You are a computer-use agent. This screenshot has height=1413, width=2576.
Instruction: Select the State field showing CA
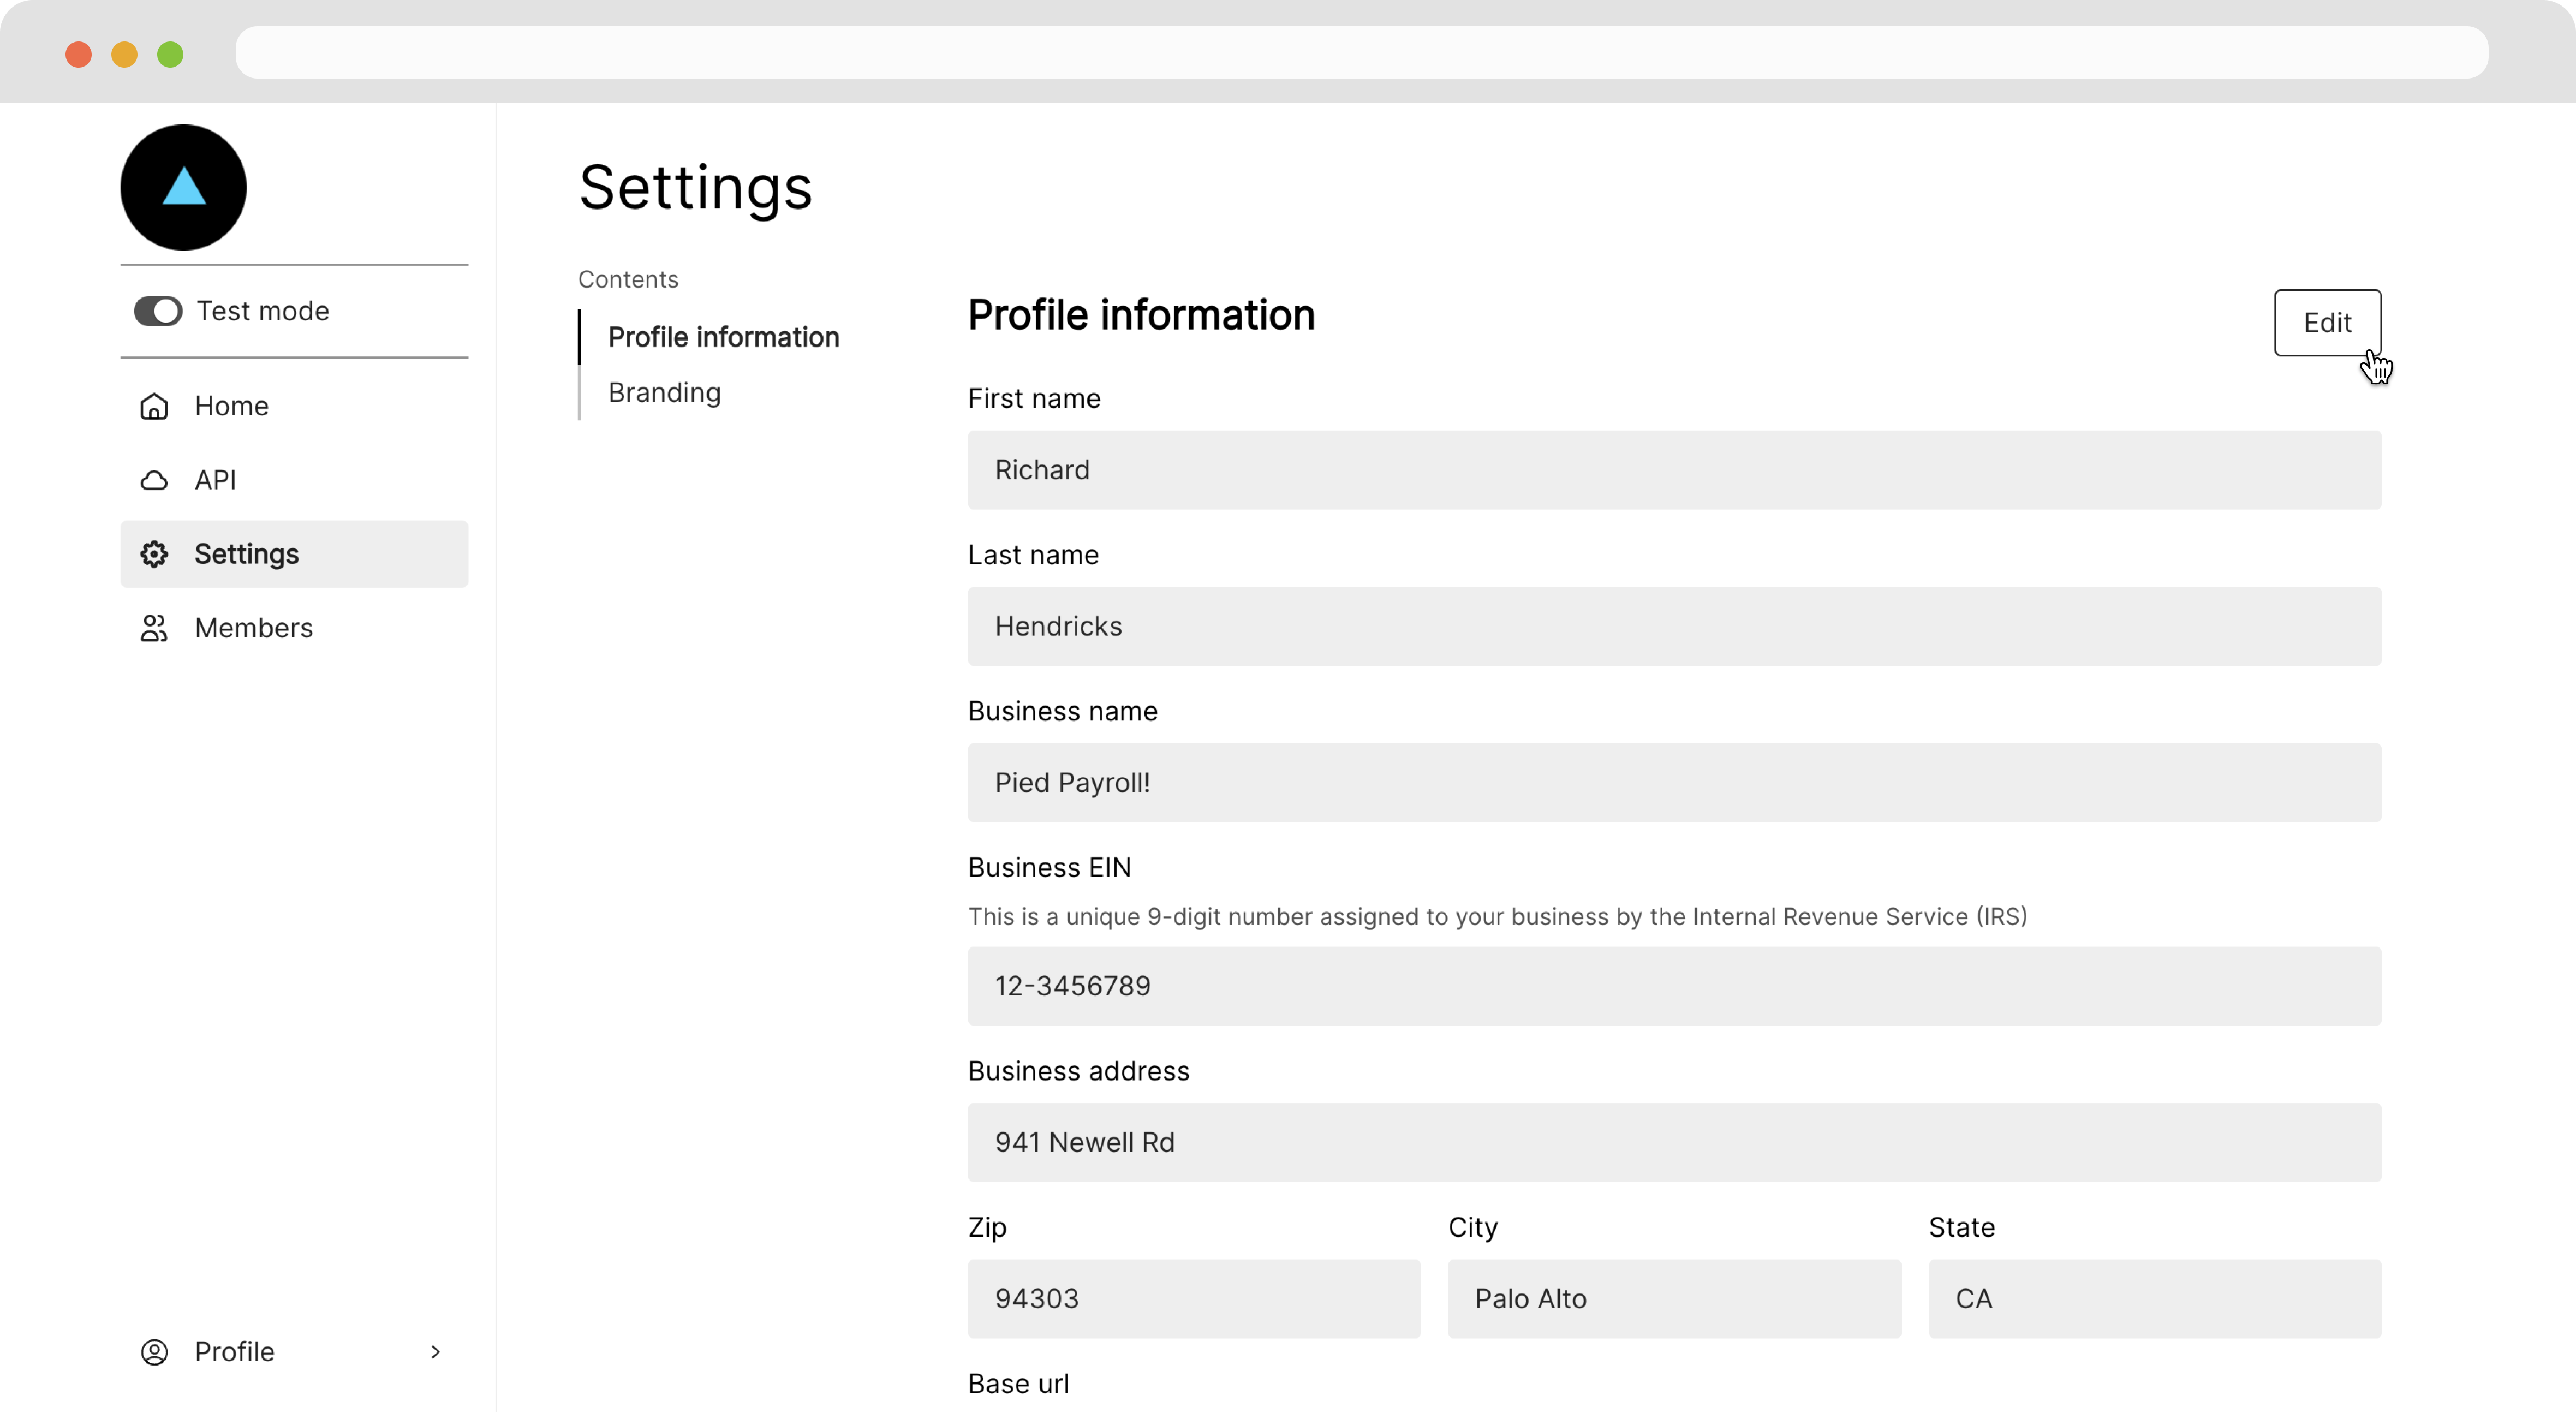[2154, 1298]
